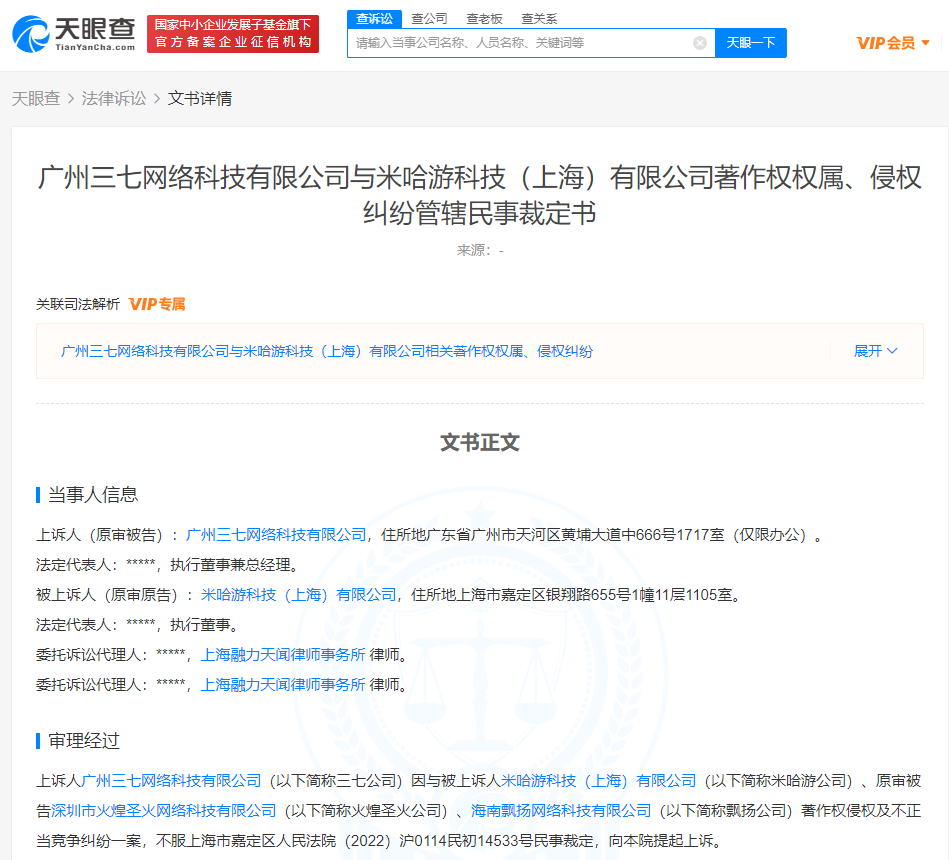Clear the search box with the X icon
Image resolution: width=949 pixels, height=860 pixels.
tap(700, 43)
